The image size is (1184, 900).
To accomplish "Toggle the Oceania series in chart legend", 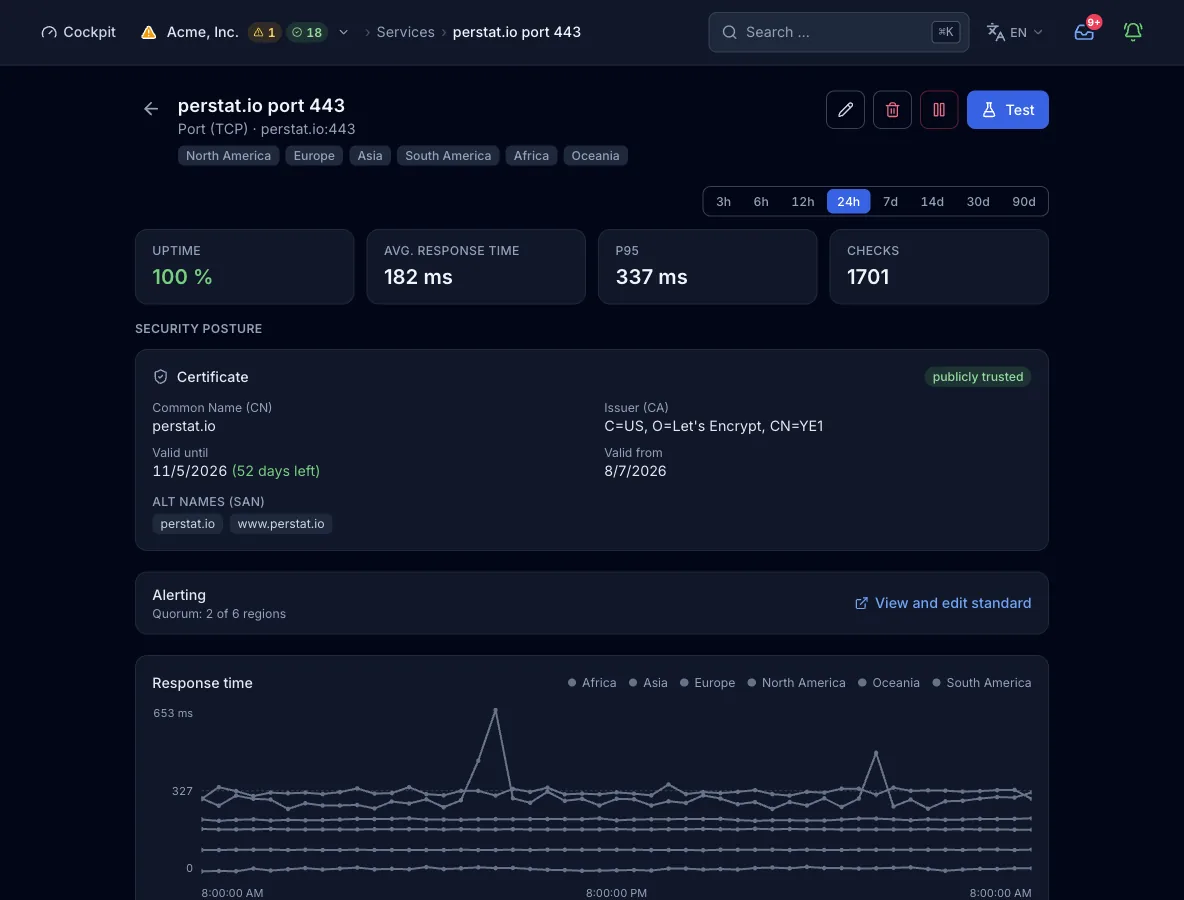I will point(889,683).
